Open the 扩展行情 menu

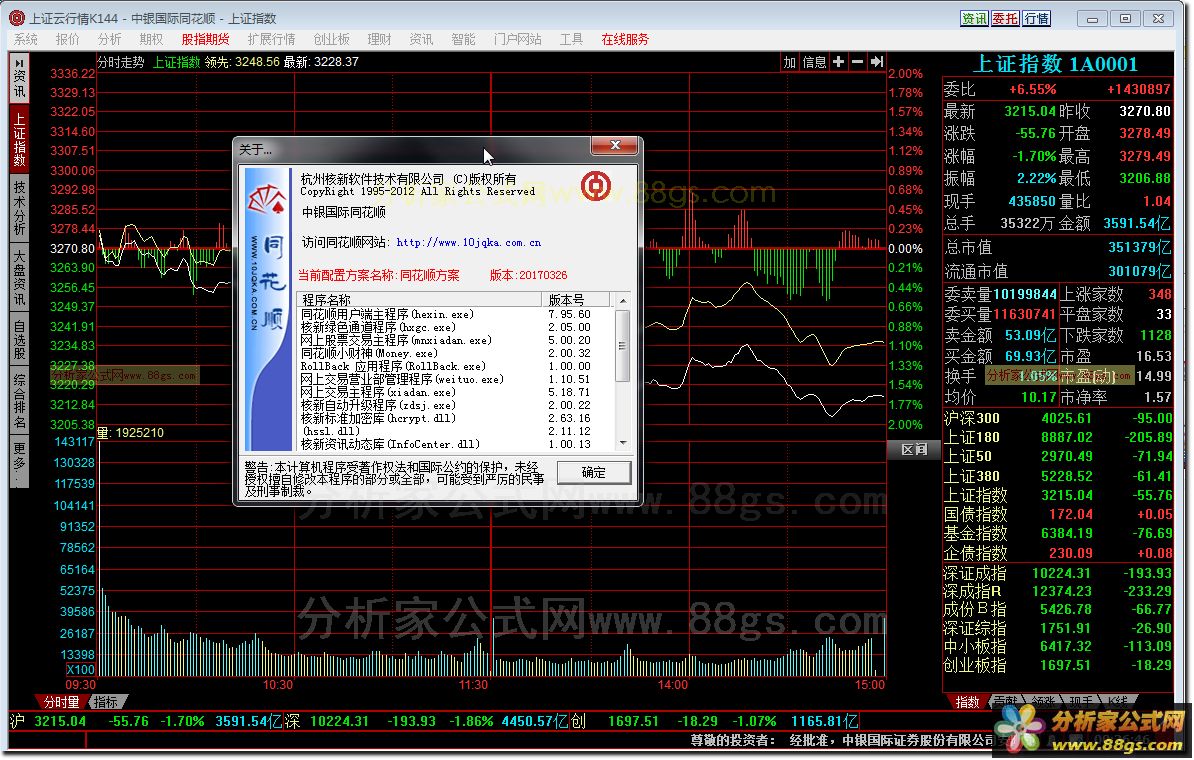(x=271, y=39)
